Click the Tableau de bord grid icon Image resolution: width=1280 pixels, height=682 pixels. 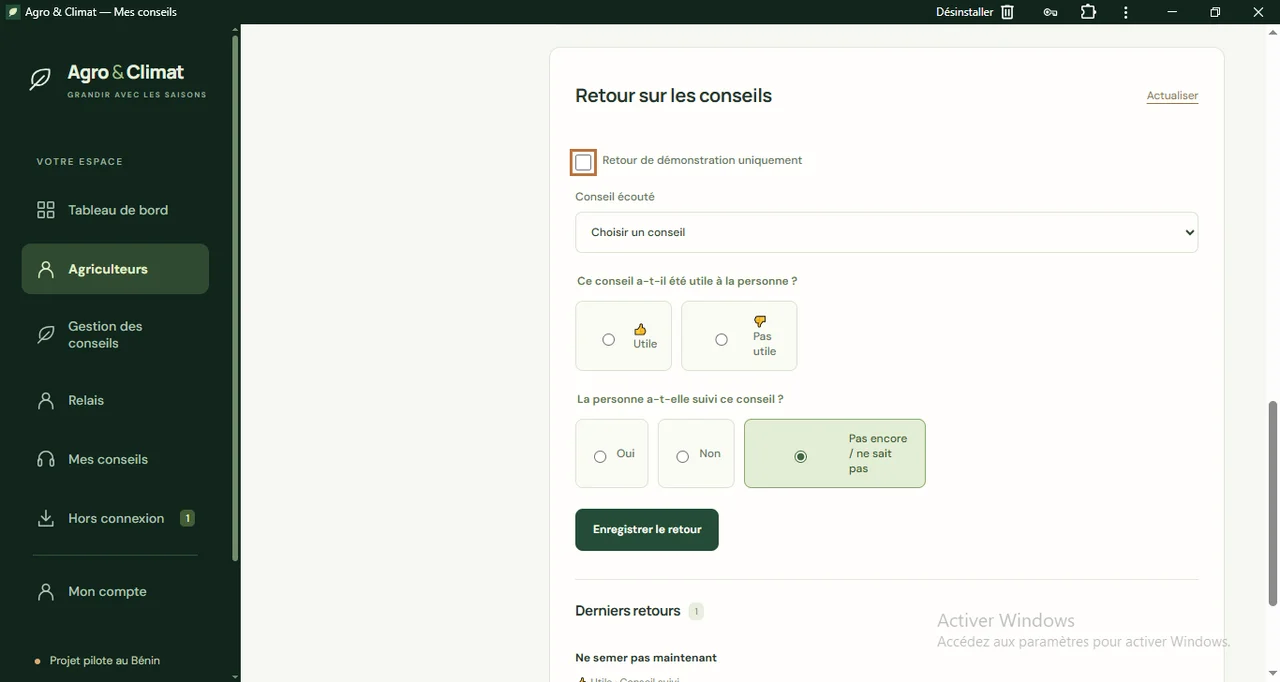tap(46, 210)
